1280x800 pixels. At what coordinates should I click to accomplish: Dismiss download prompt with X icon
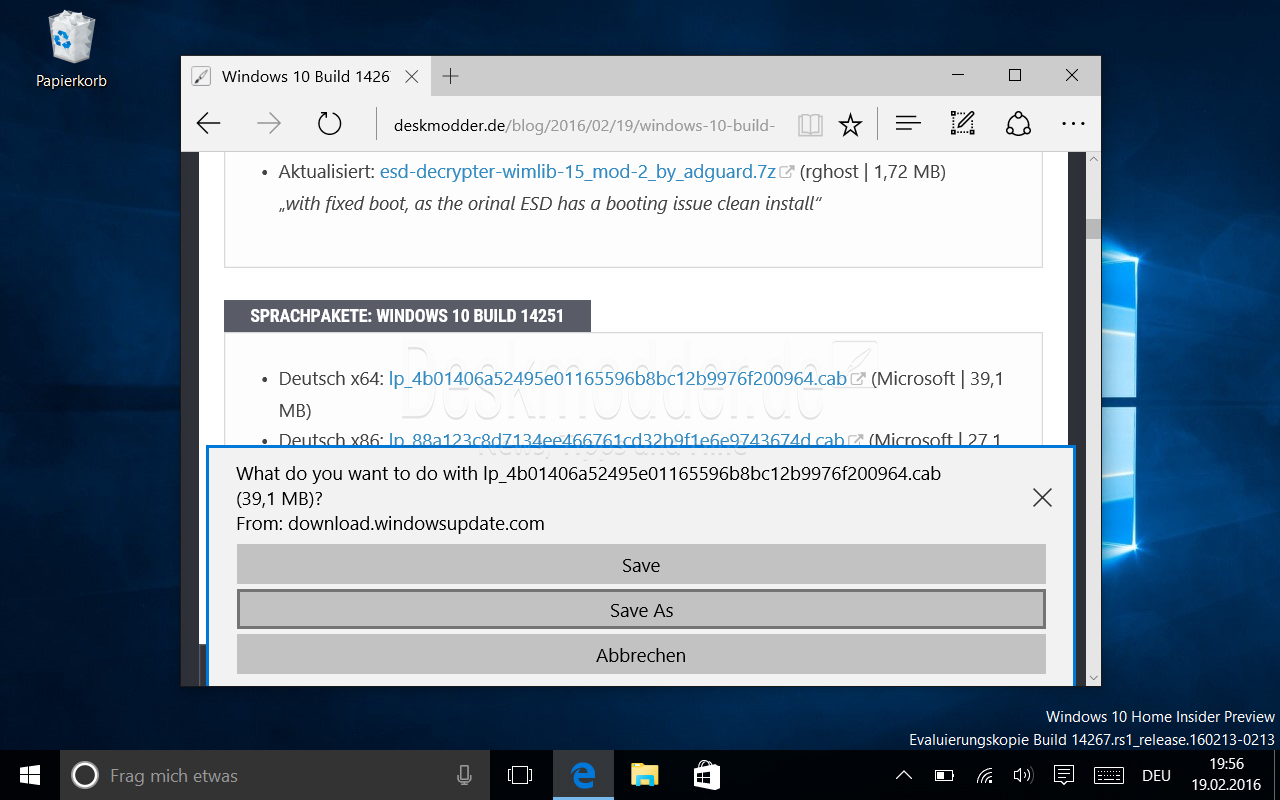[x=1042, y=497]
